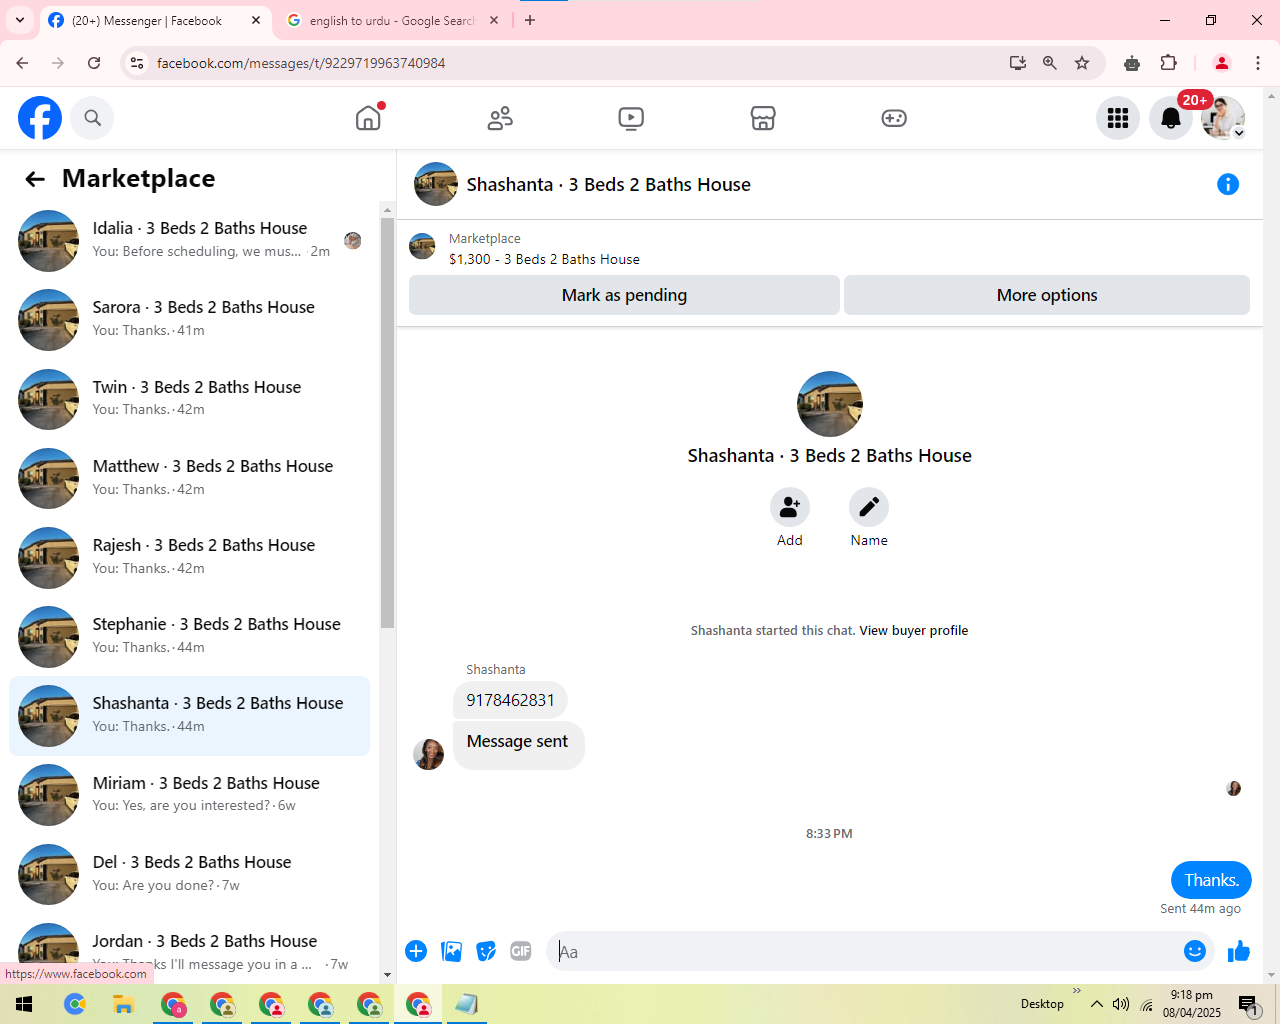Open volume control in system tray
The height and width of the screenshot is (1024, 1280).
pos(1121,1004)
